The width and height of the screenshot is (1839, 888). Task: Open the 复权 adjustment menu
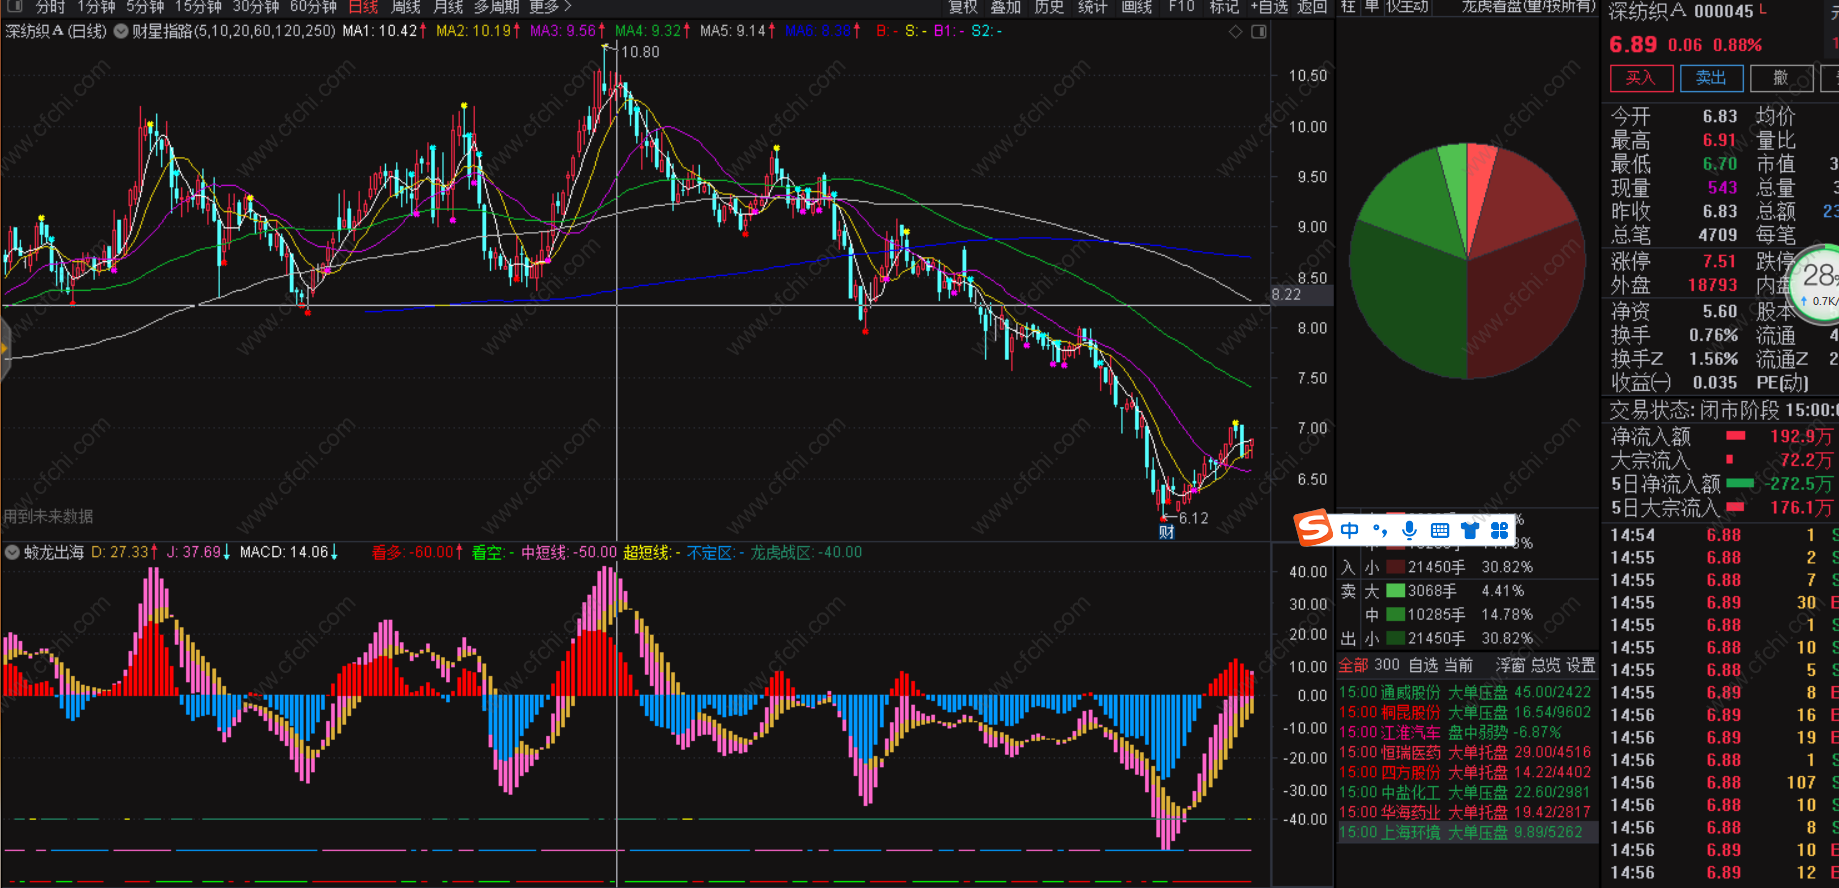tap(963, 7)
